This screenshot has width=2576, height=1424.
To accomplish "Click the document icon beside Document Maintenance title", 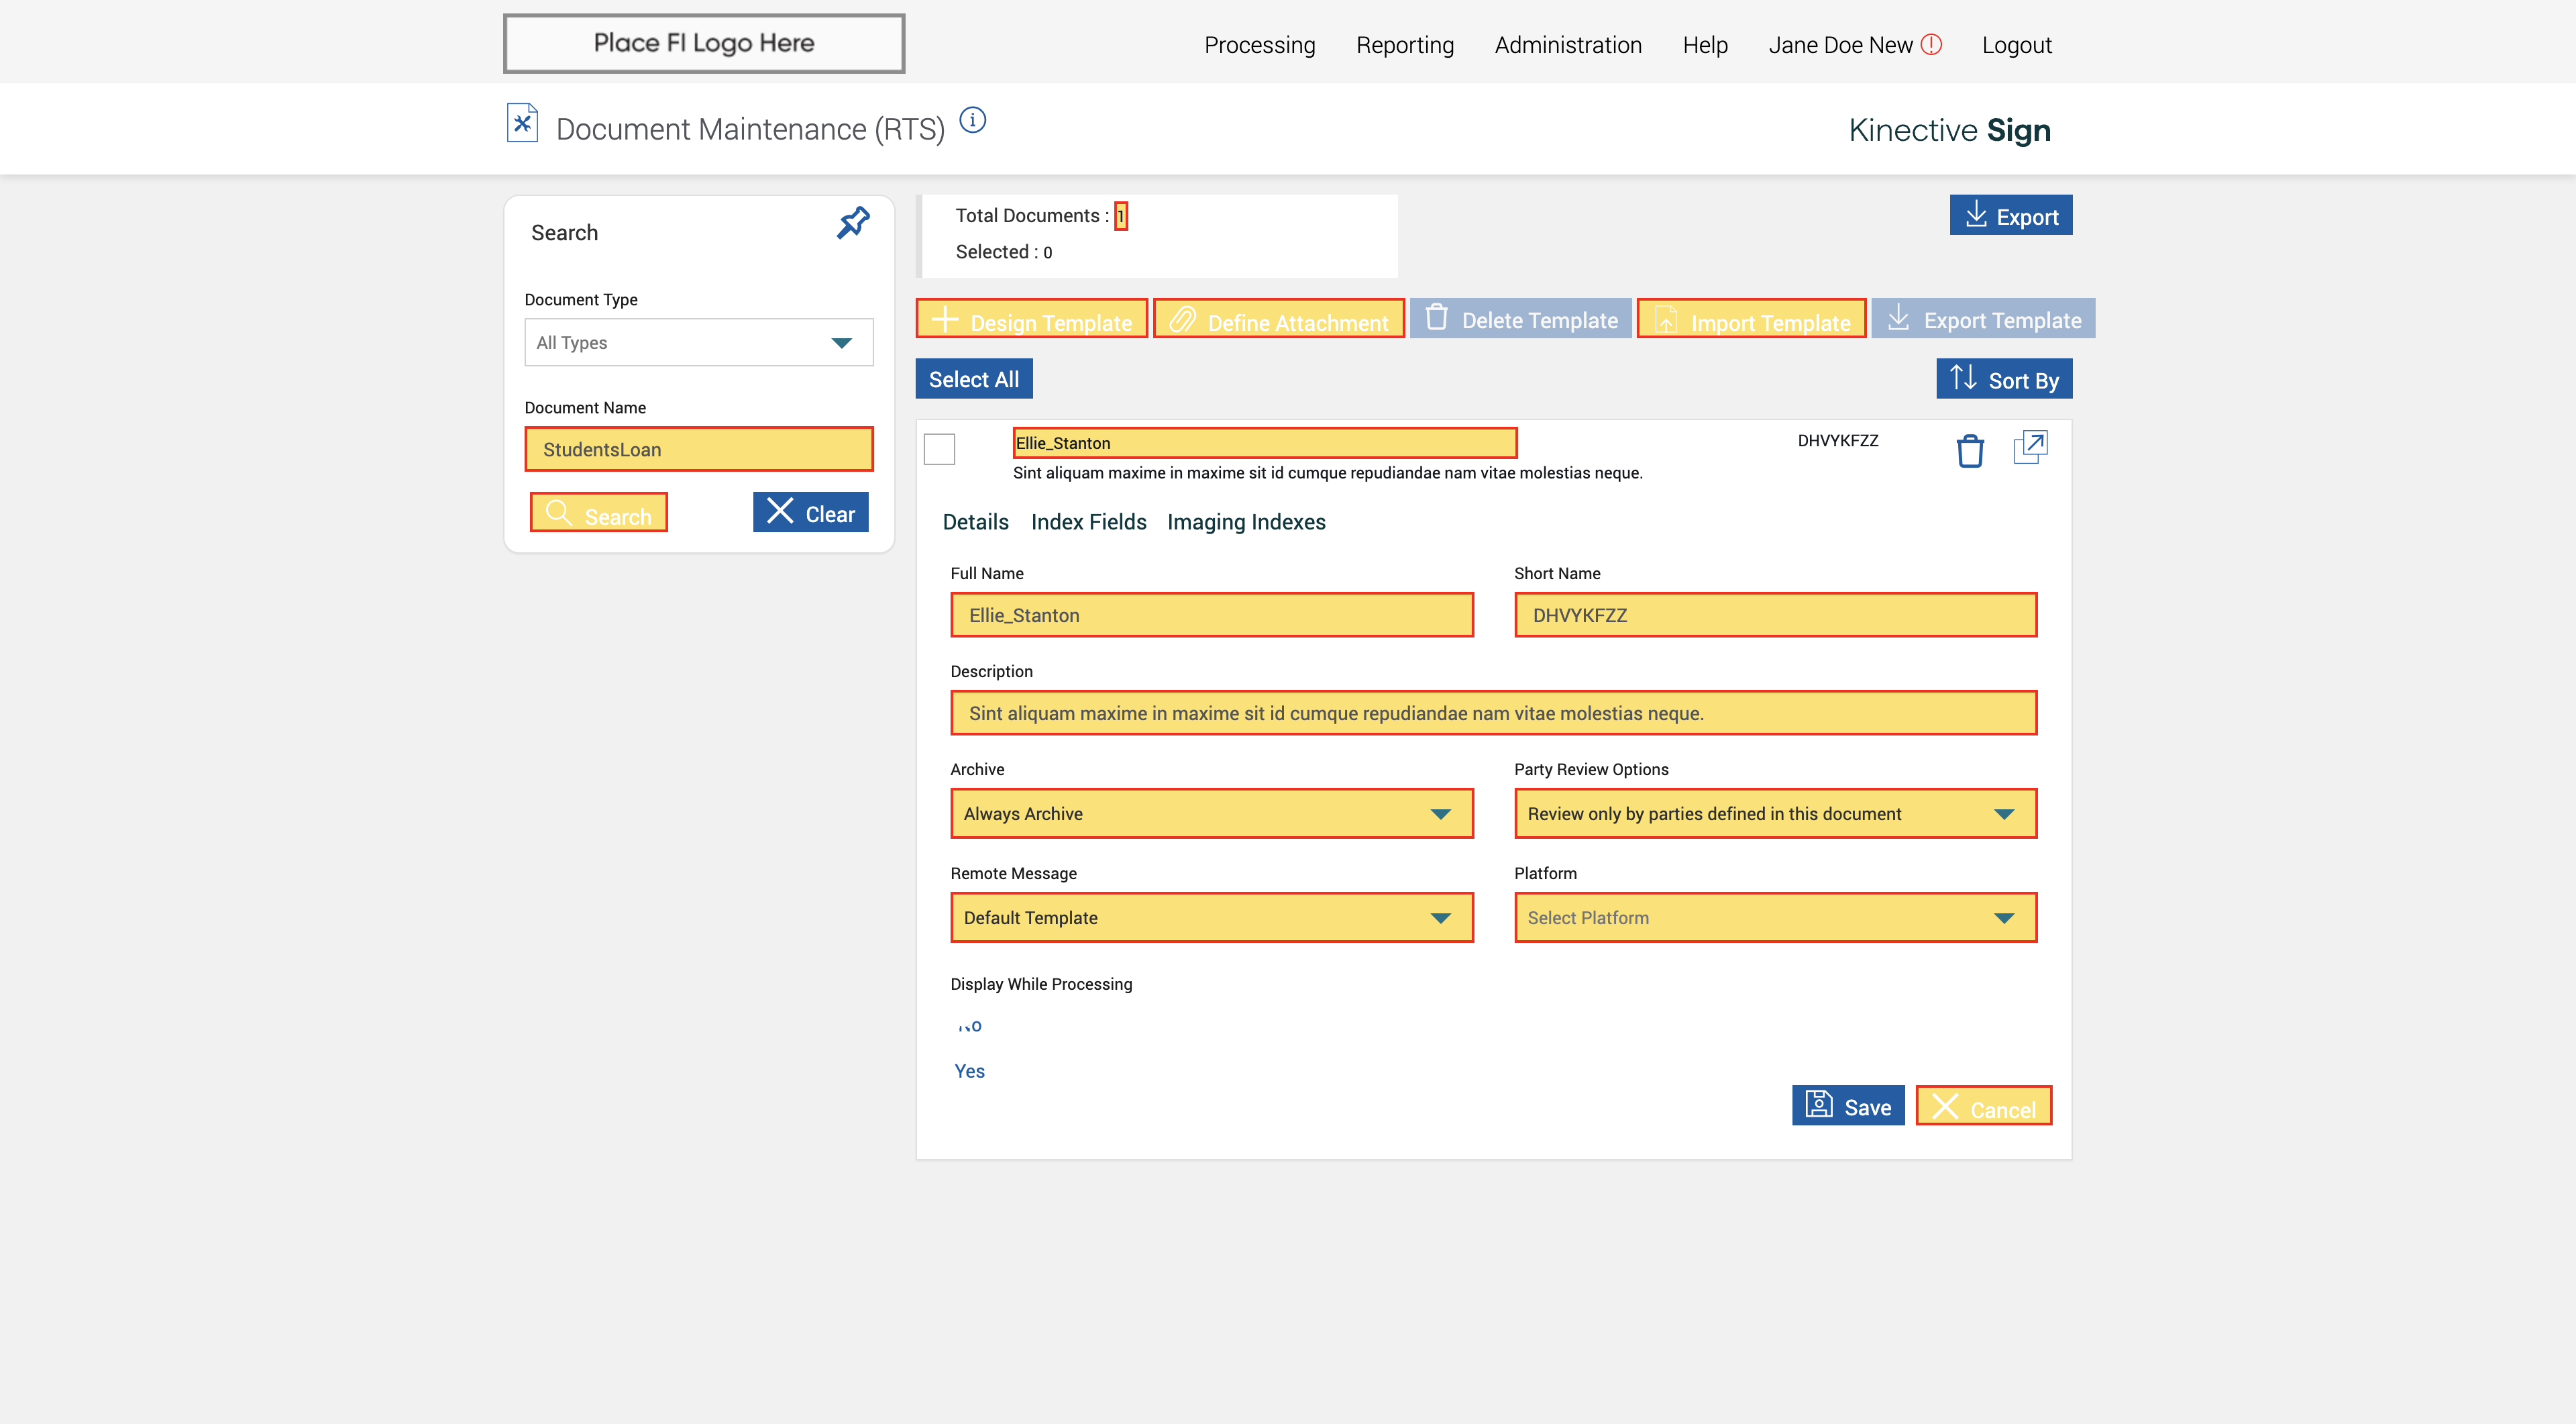I will pyautogui.click(x=522, y=124).
